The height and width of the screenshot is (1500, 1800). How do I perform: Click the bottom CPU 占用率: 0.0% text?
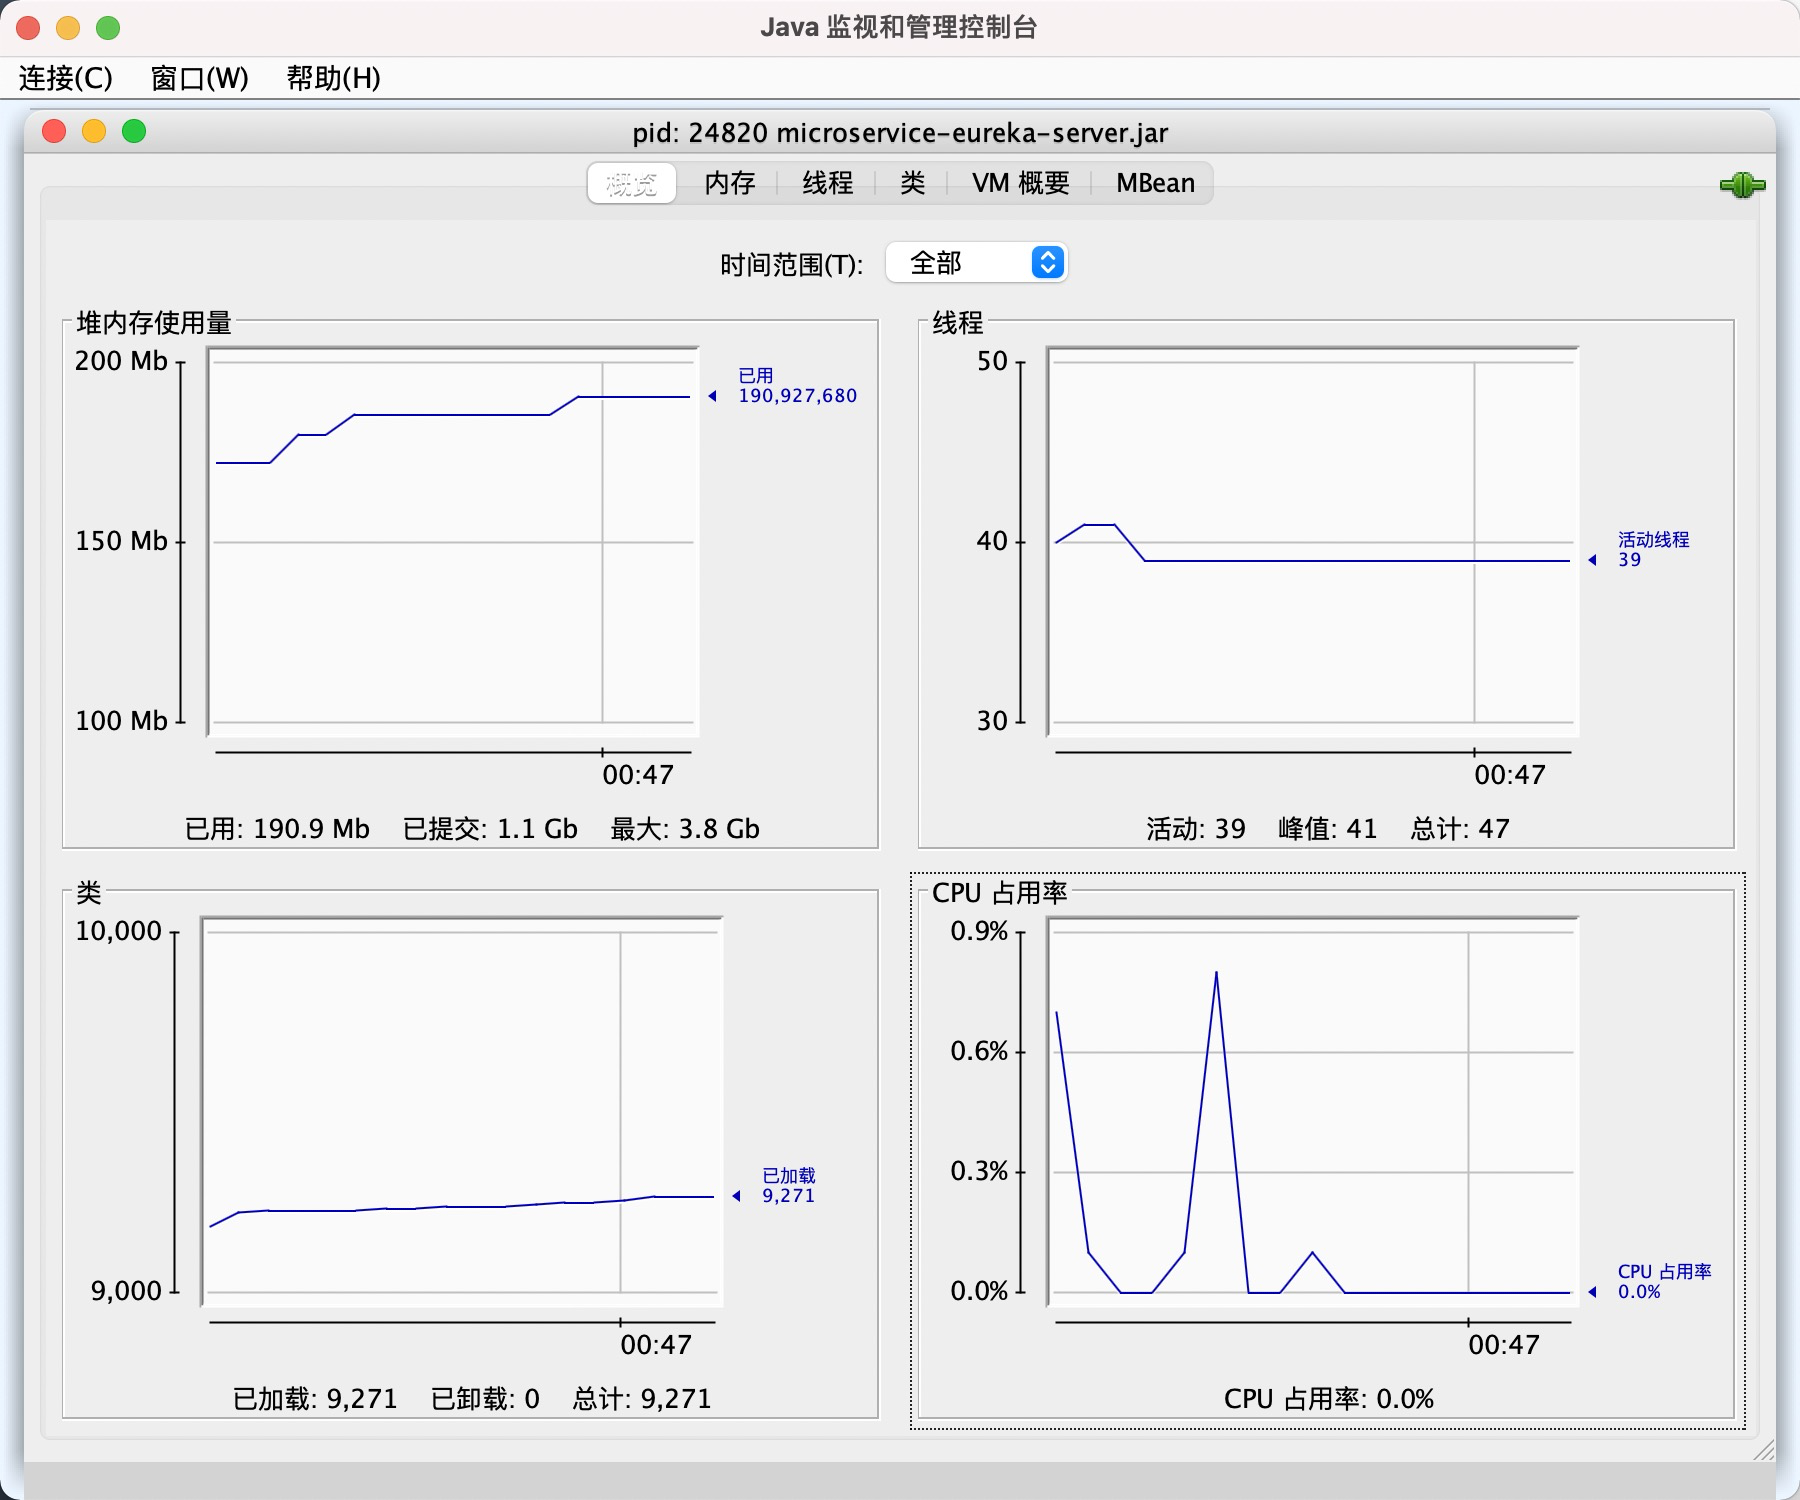pyautogui.click(x=1329, y=1399)
